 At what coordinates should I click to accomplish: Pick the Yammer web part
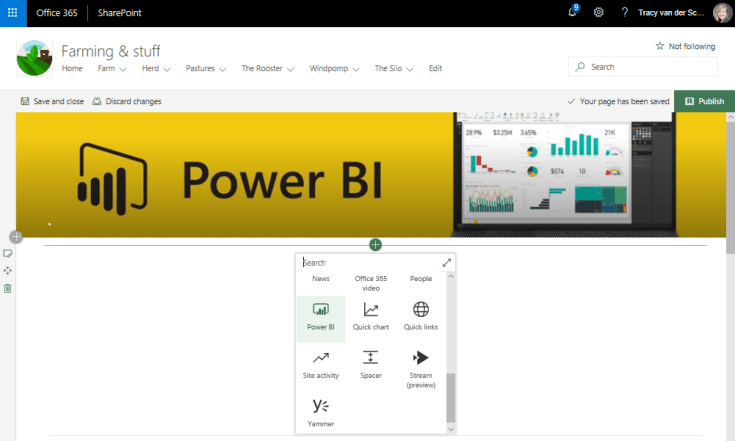pyautogui.click(x=320, y=411)
